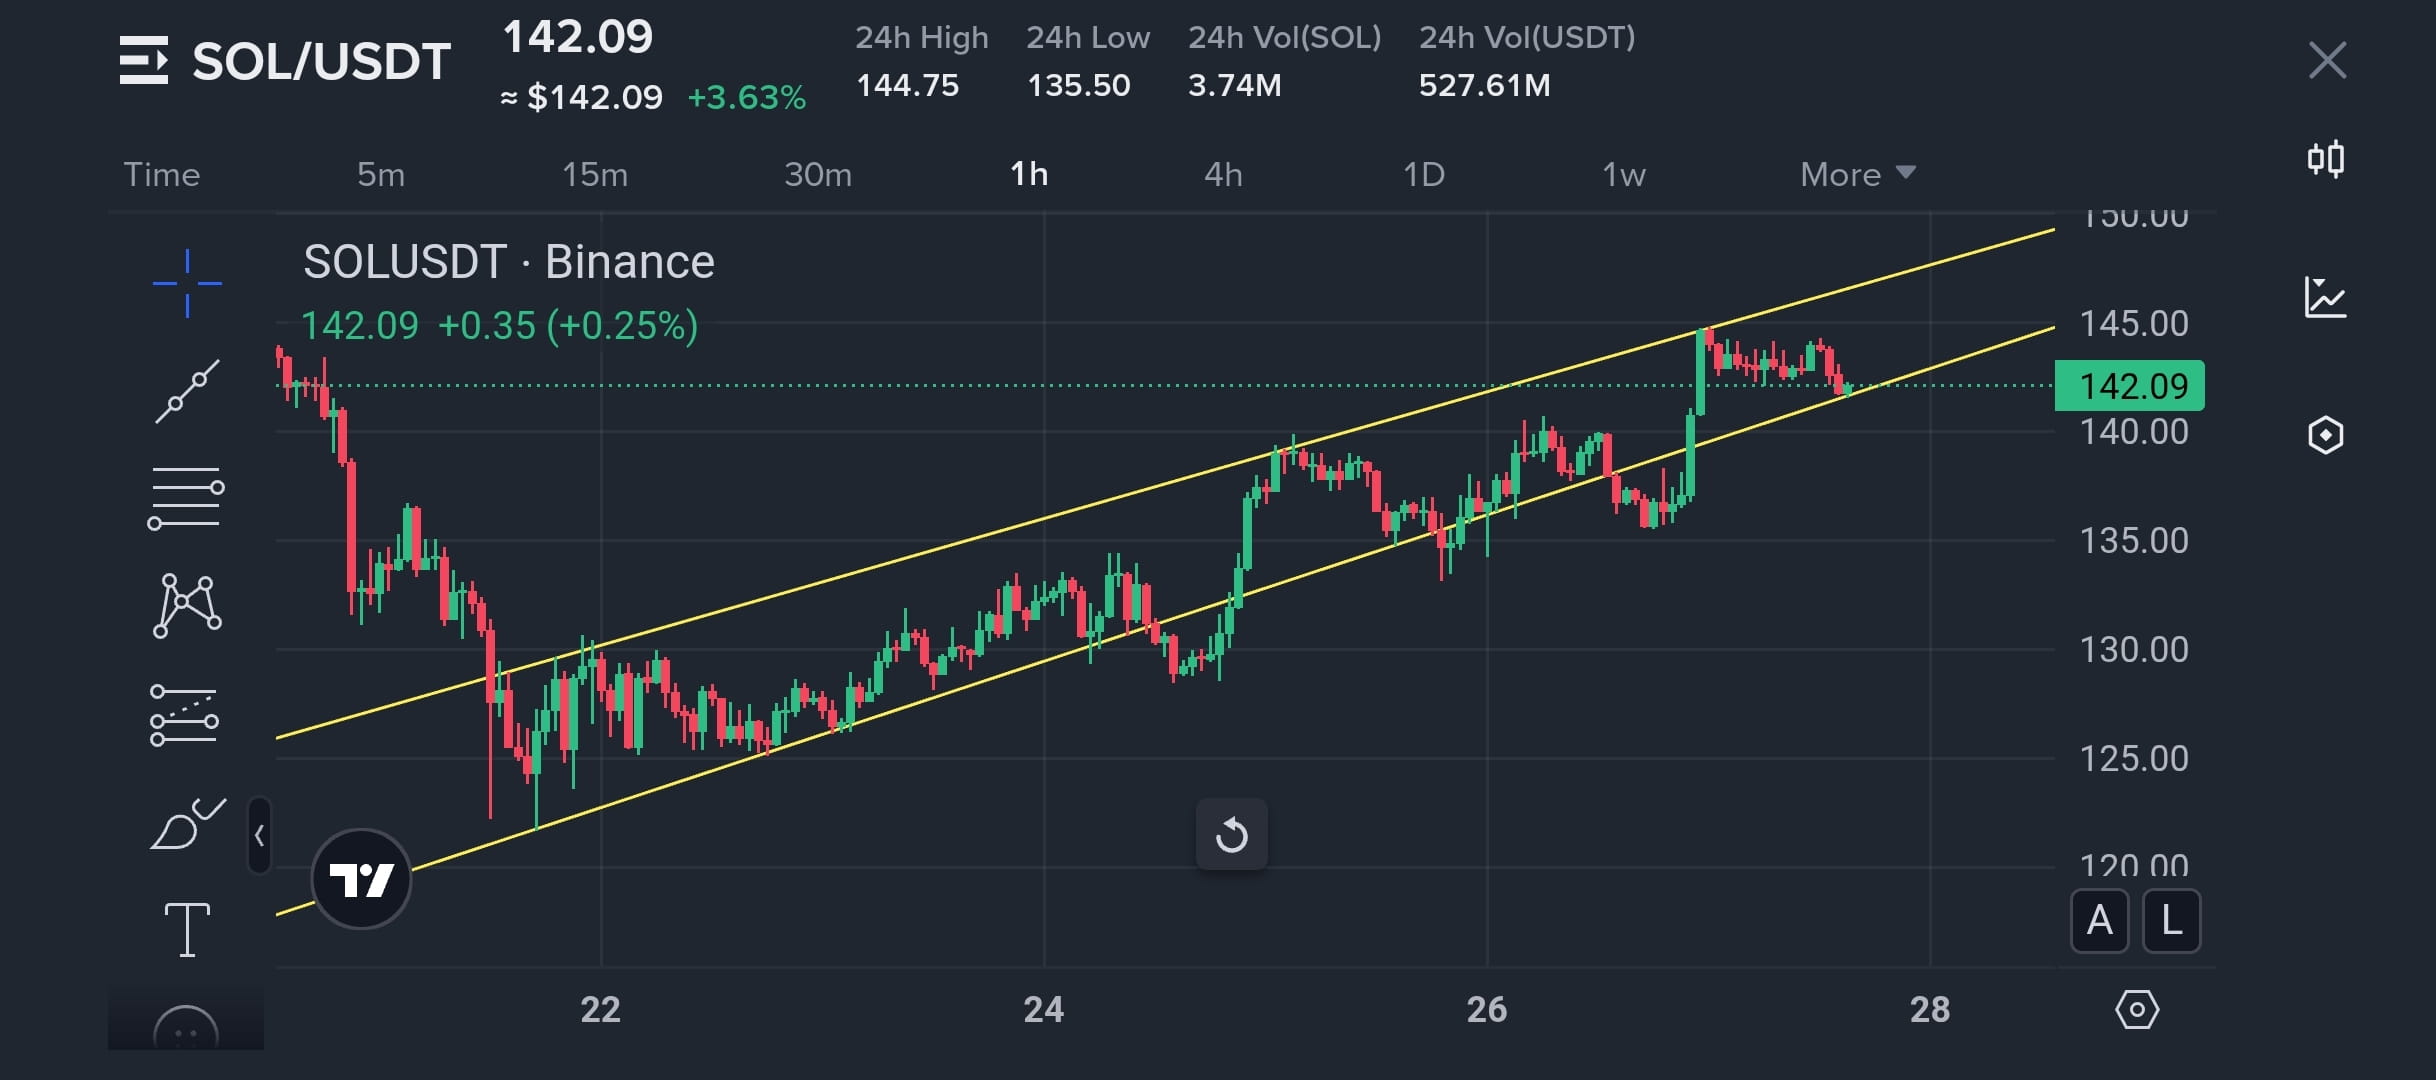Select the XABCD pattern tool
This screenshot has height=1080, width=2436.
pyautogui.click(x=187, y=606)
